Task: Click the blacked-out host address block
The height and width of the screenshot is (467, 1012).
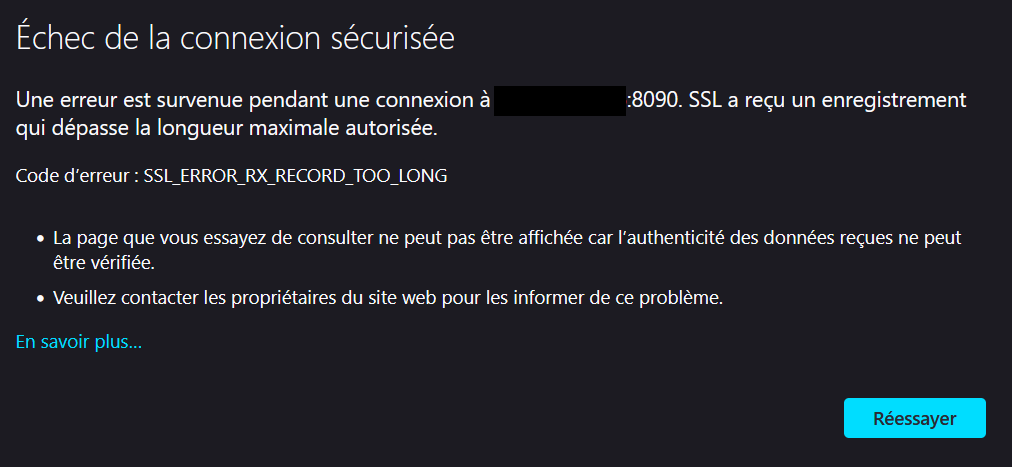Action: 559,101
